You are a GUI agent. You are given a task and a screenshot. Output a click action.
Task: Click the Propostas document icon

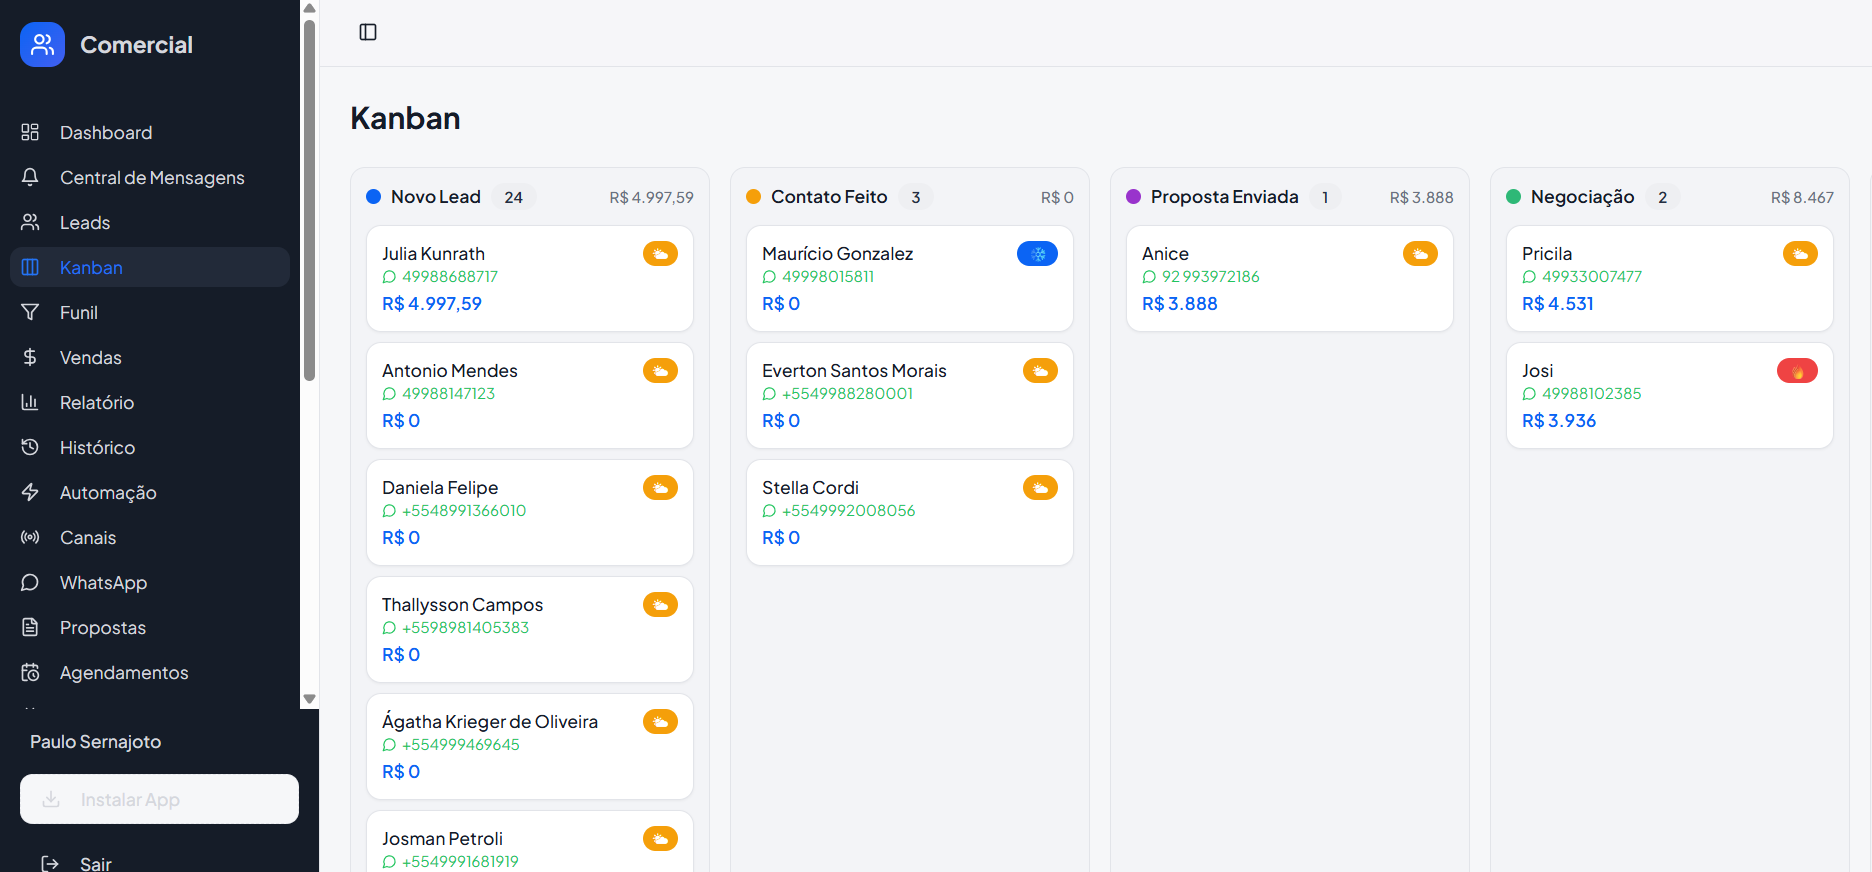[x=30, y=627]
